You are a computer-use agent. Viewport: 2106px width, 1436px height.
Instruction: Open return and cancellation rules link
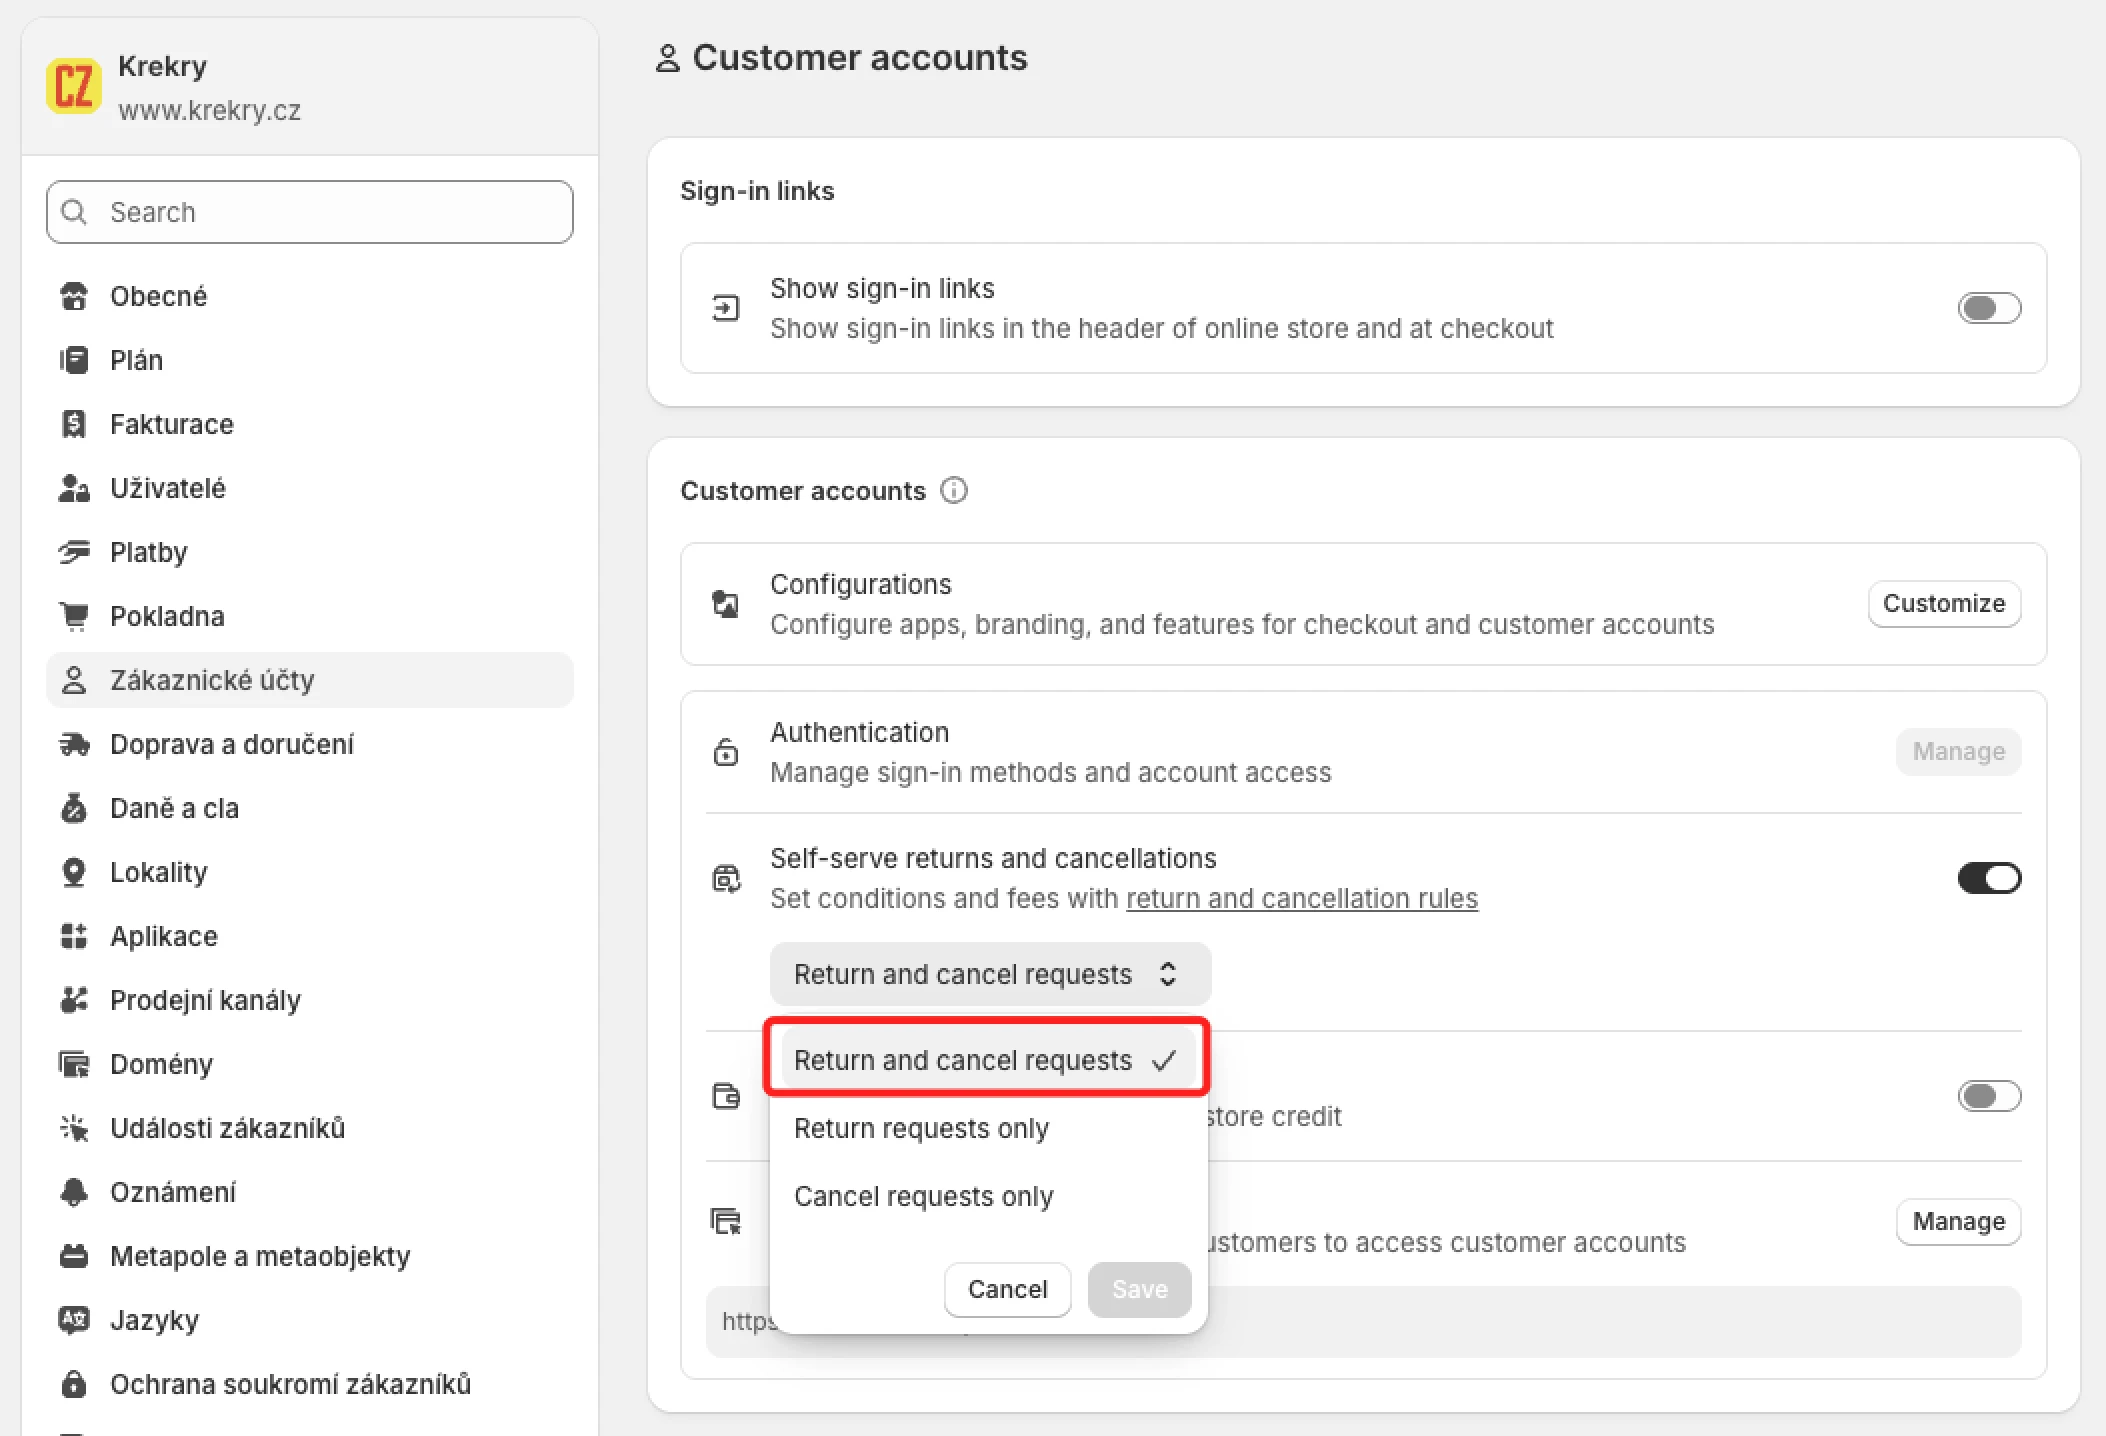point(1302,898)
